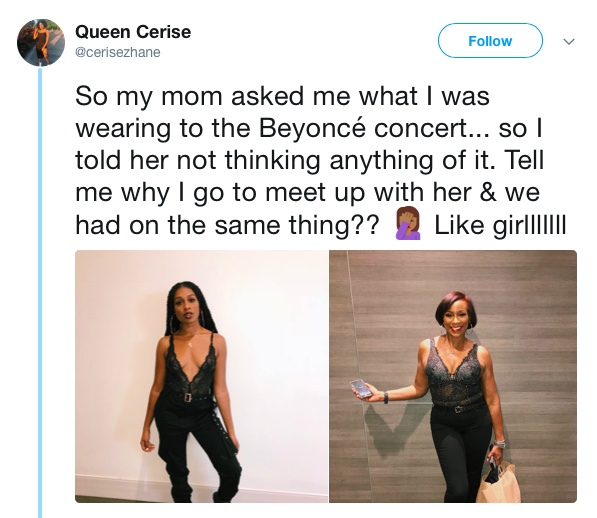Open the Queen Cerise display name link
597x518 pixels.
[133, 32]
